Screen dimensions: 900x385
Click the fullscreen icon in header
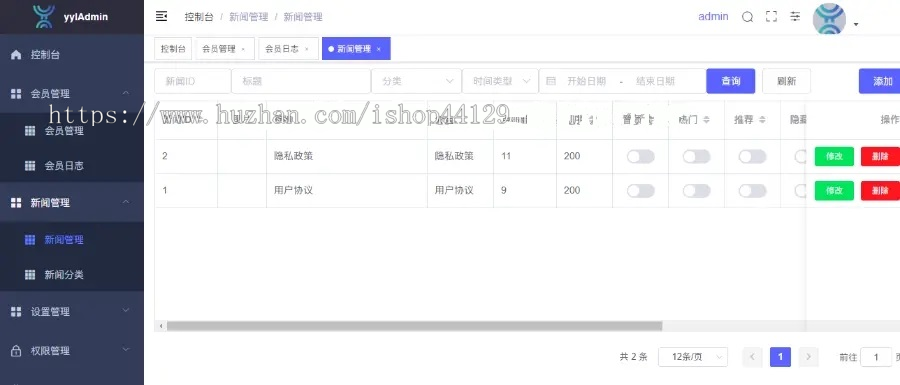[771, 17]
